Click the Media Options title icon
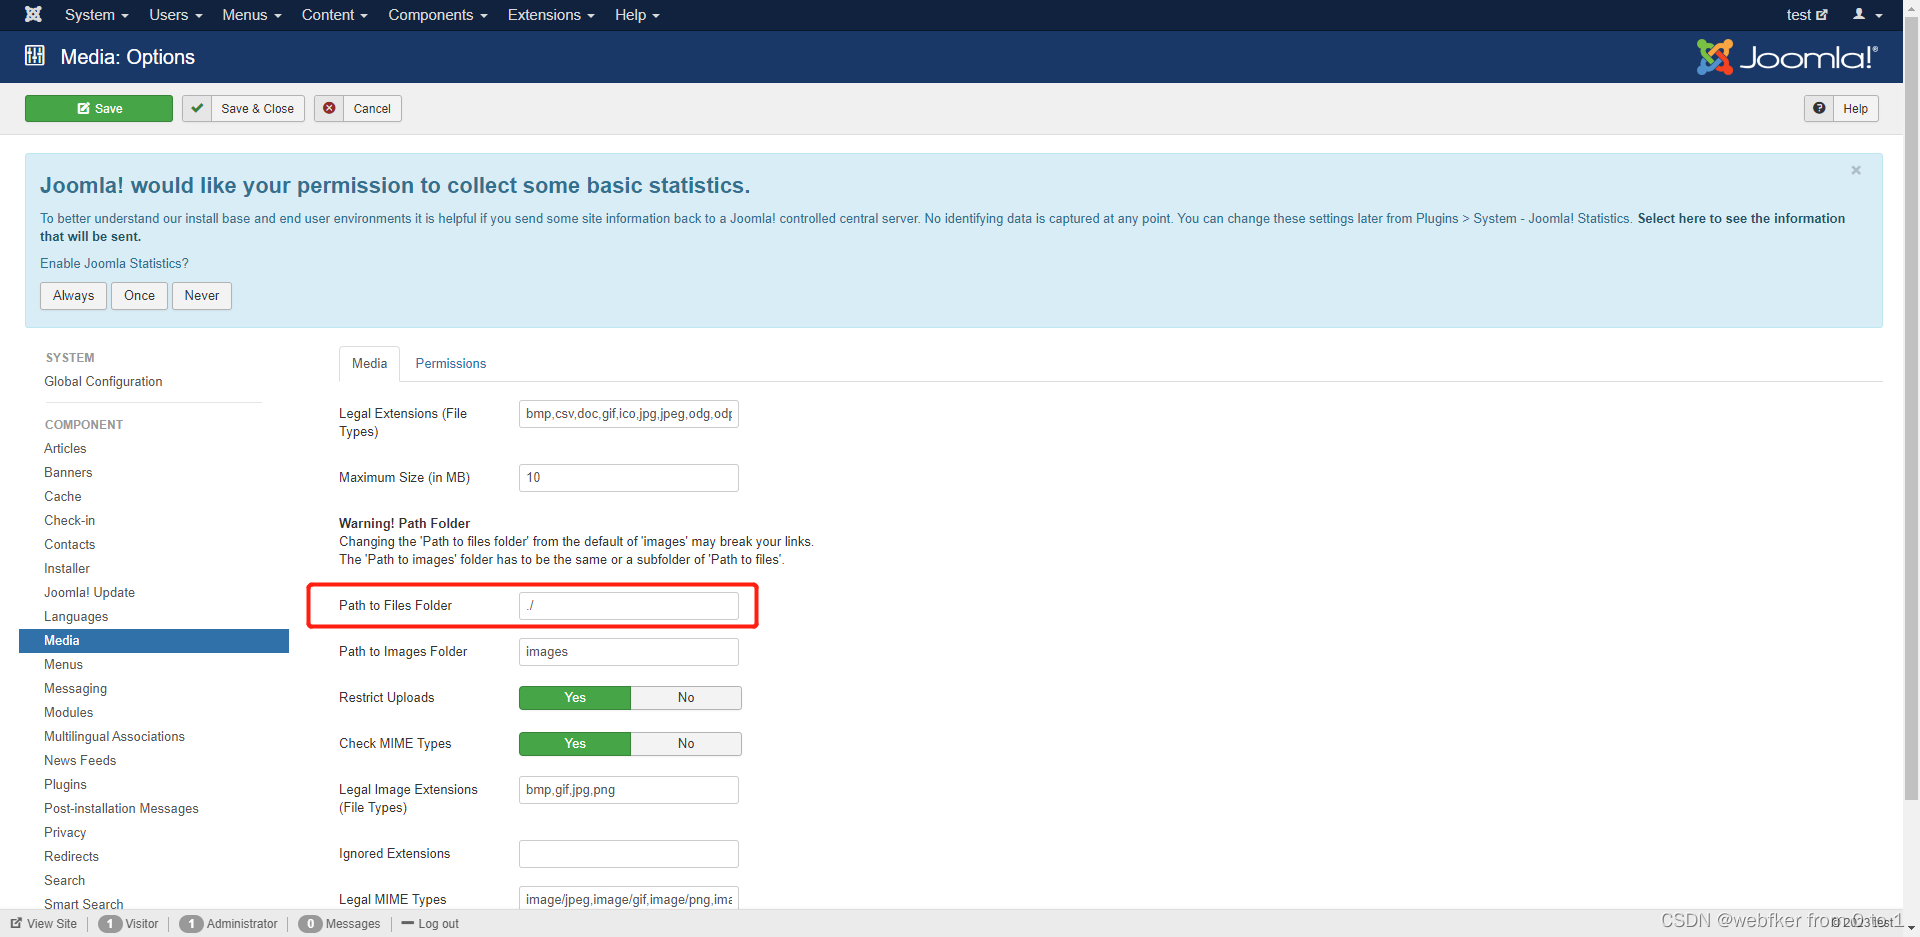This screenshot has width=1920, height=937. 35,56
